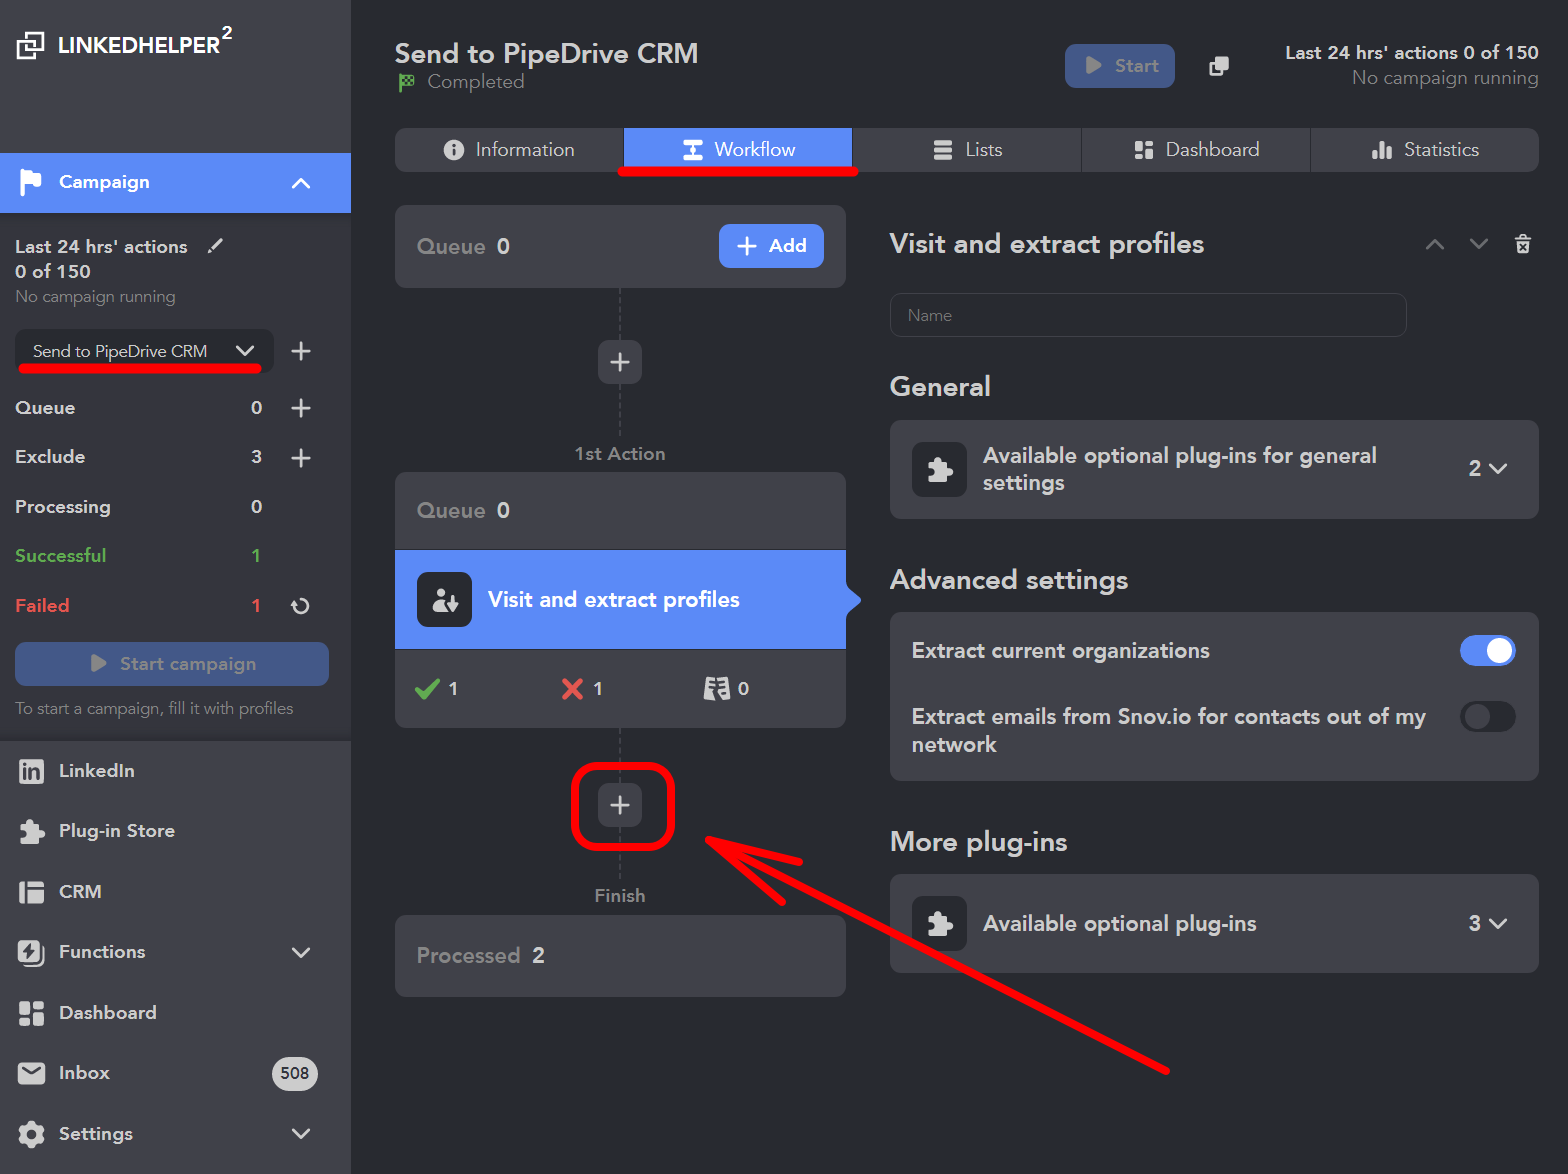Open the Processed 2 finish card
1568x1174 pixels.
(x=620, y=956)
